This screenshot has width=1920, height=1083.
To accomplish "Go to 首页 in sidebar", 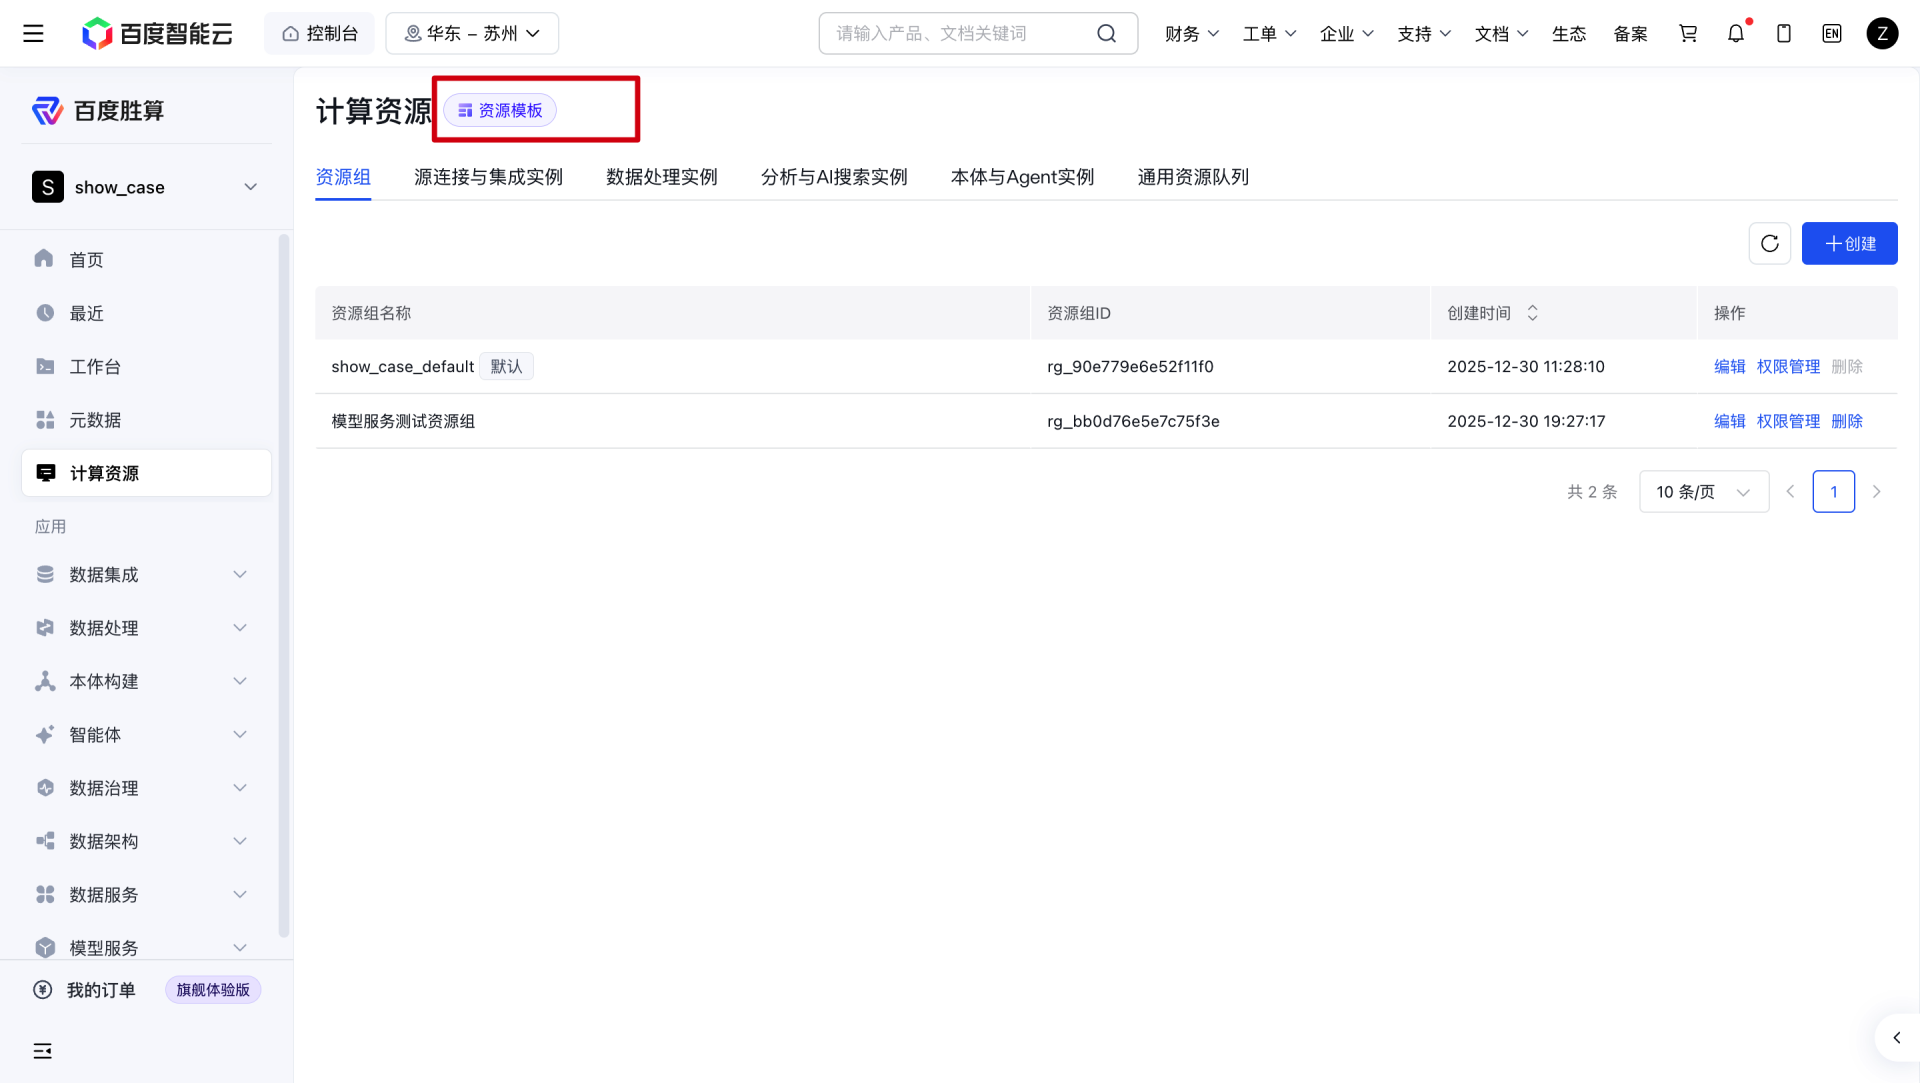I will coord(146,259).
